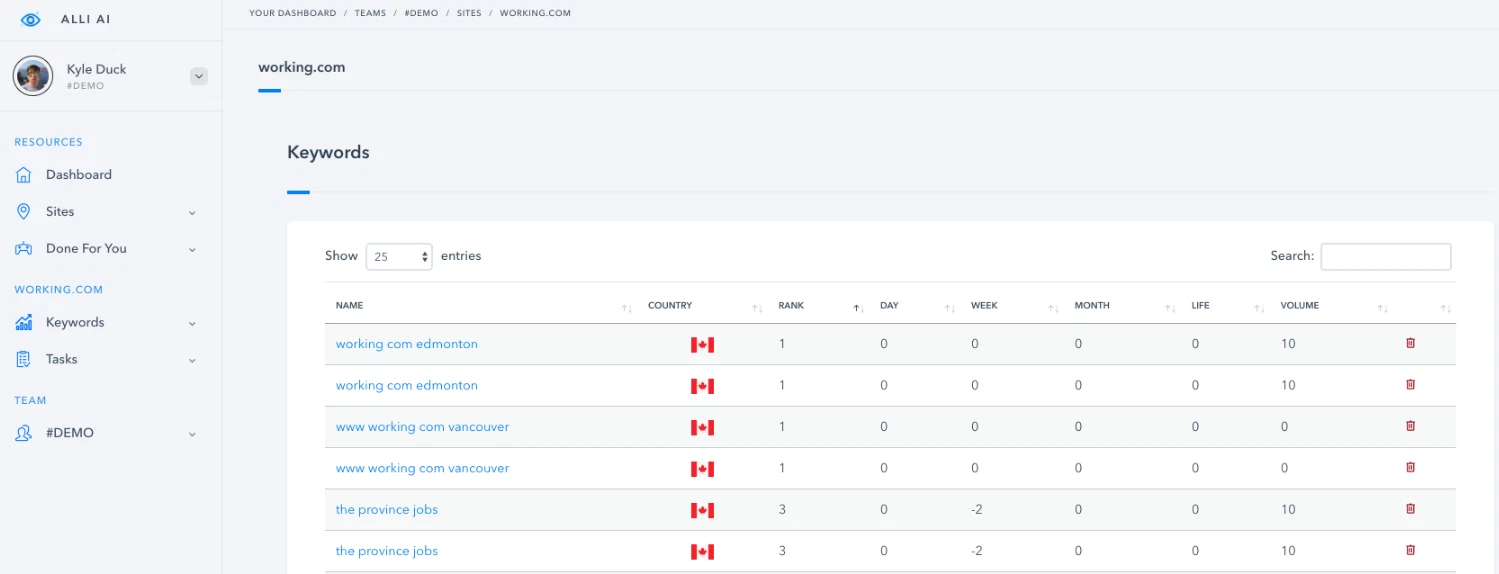The width and height of the screenshot is (1499, 574).
Task: Open the first www working com vancouver link
Action: tap(422, 427)
